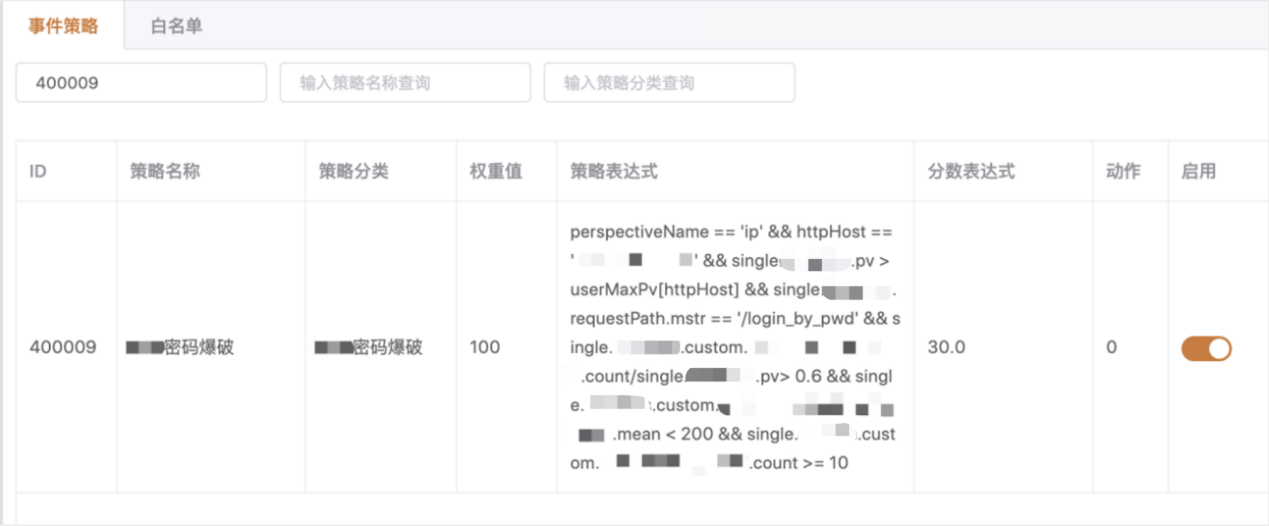1269x526 pixels.
Task: Select the 400009 ID cell in the table row
Action: 63,348
